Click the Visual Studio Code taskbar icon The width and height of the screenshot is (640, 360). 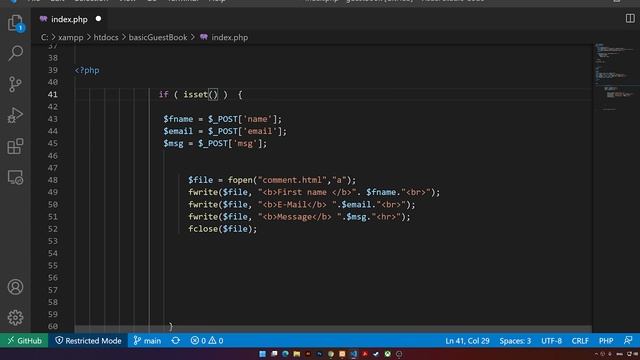coord(353,354)
